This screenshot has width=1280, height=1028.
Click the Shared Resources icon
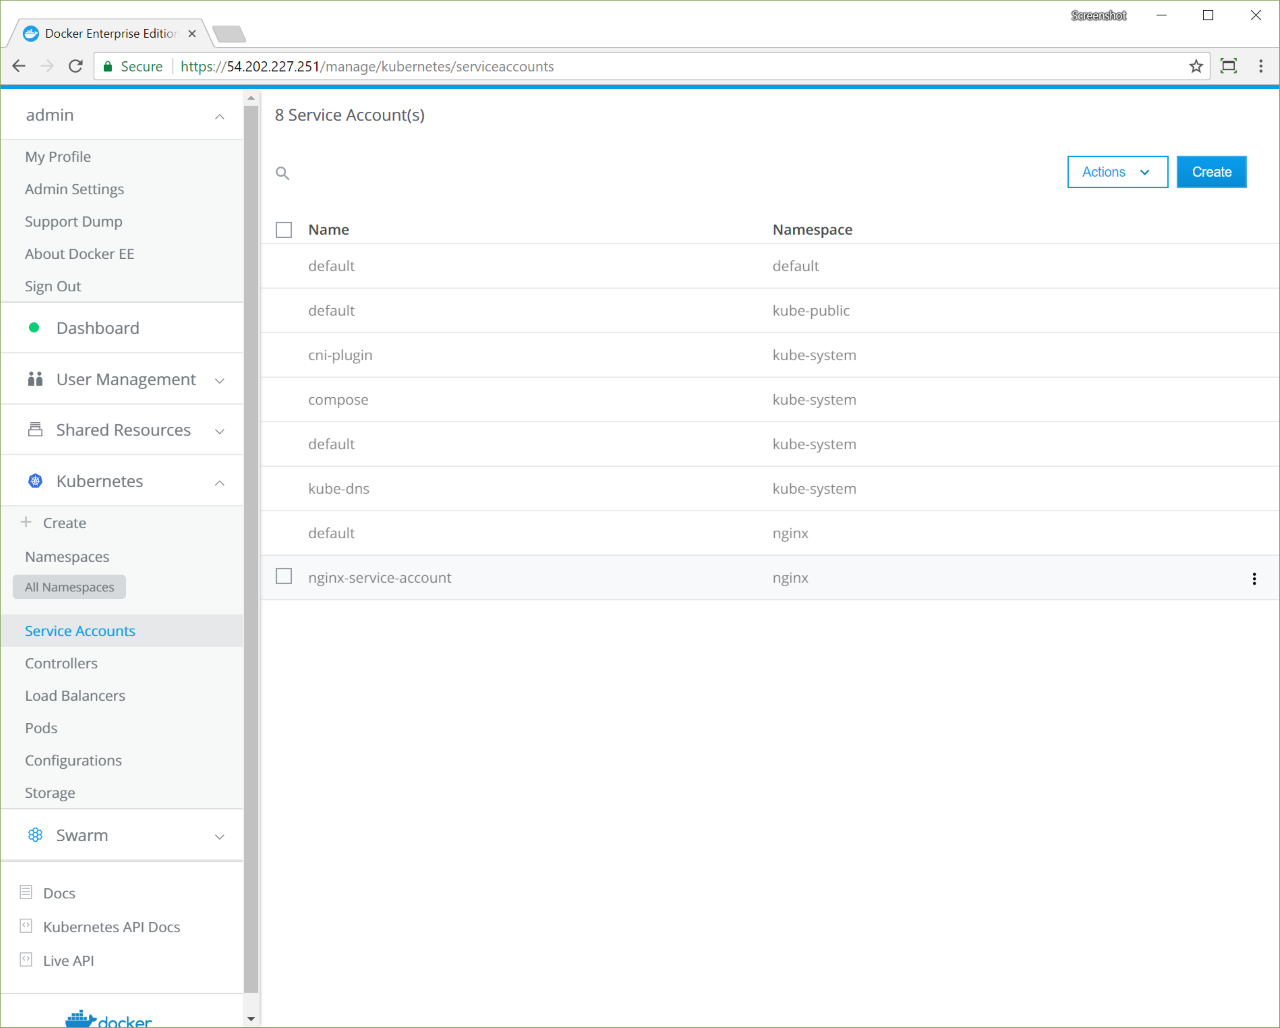point(35,430)
